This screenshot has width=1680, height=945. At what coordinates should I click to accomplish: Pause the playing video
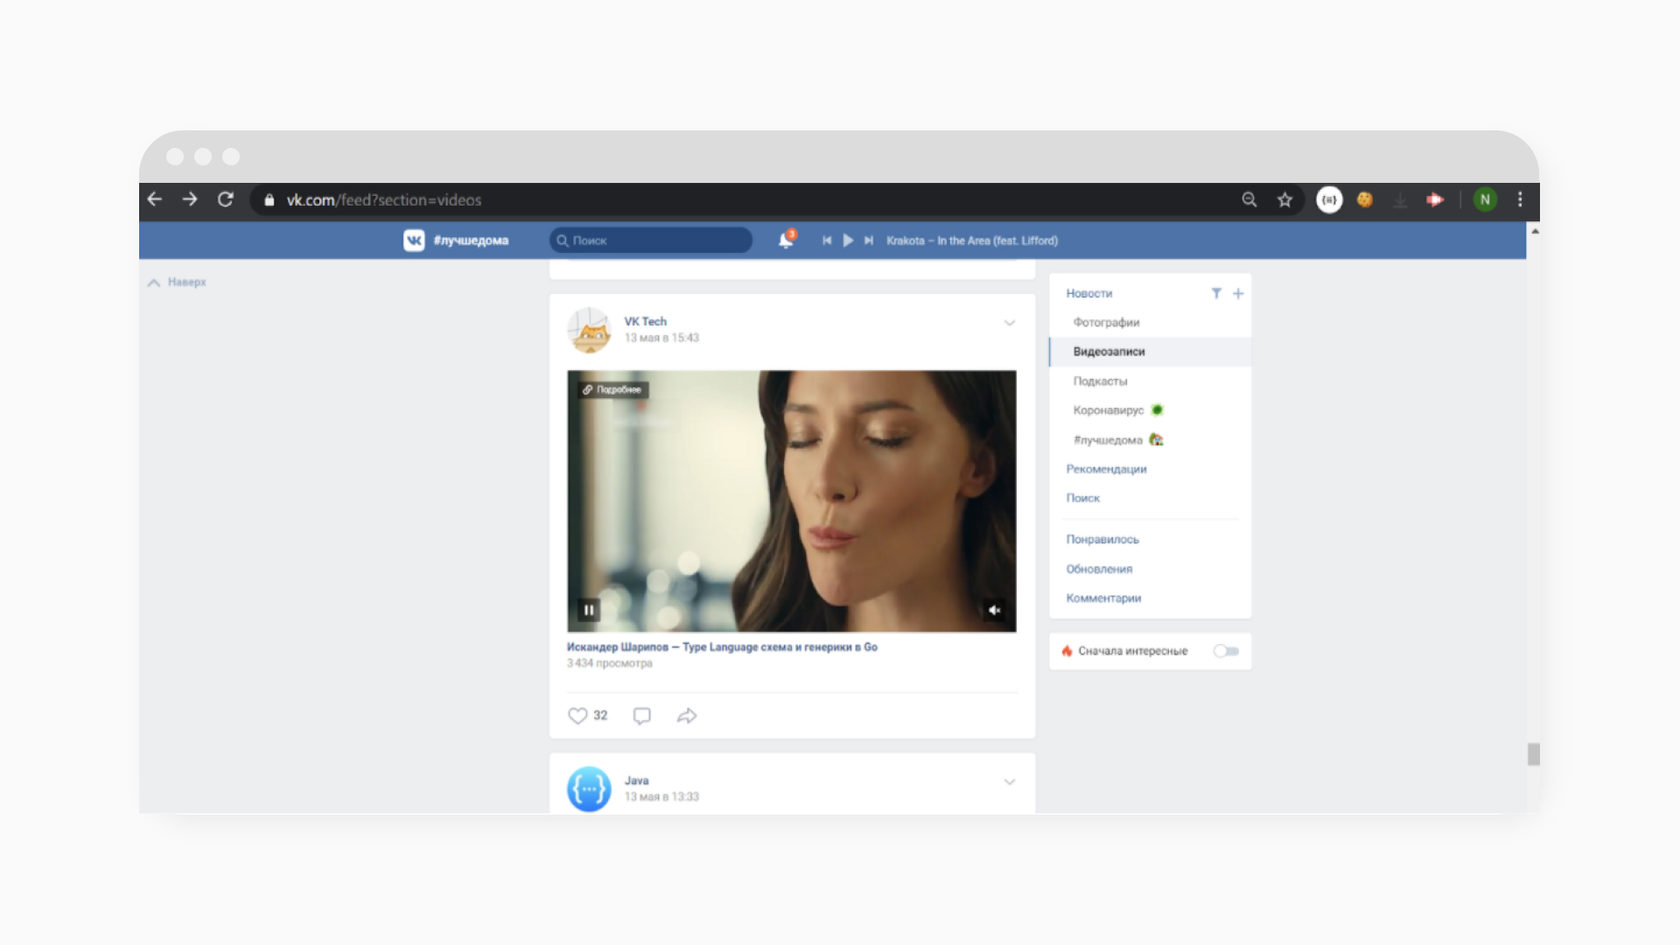[589, 609]
